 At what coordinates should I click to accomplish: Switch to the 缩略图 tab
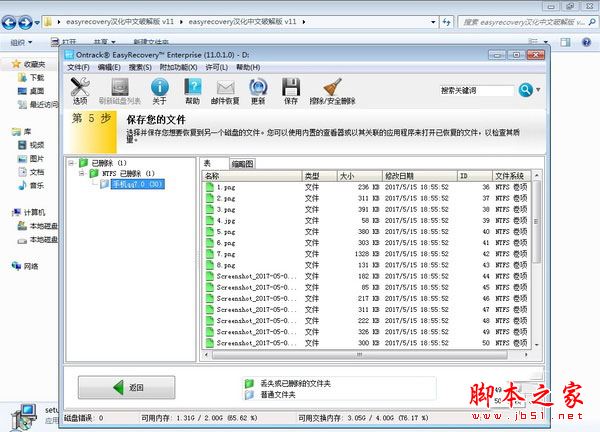[242, 164]
